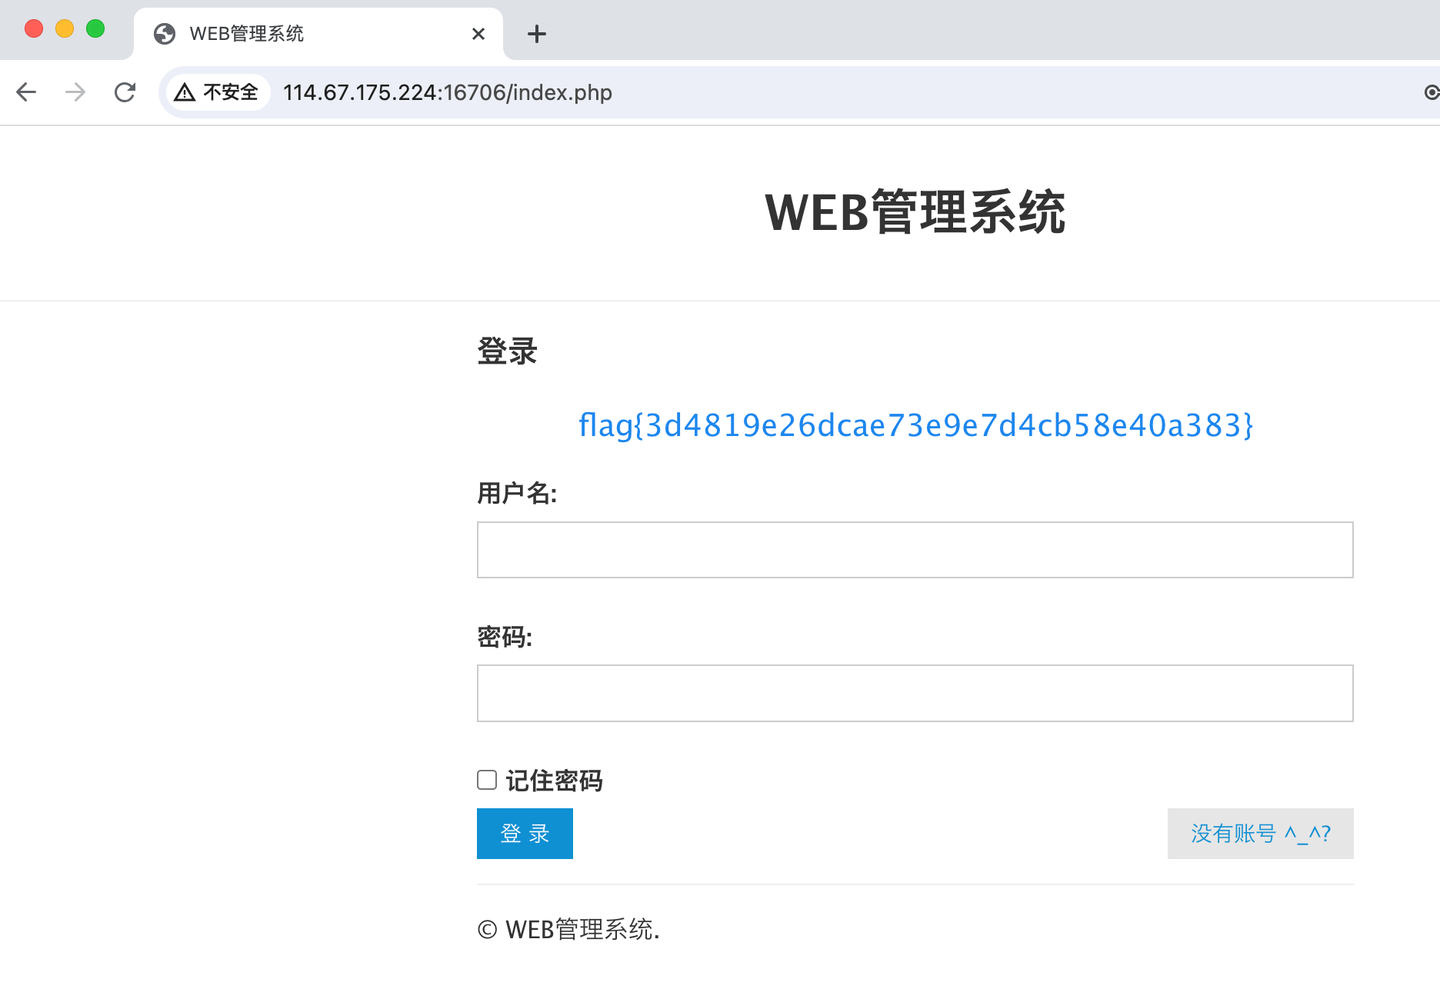Click inside the 用户名 username field
Viewport: 1440px width, 989px height.
(x=914, y=549)
